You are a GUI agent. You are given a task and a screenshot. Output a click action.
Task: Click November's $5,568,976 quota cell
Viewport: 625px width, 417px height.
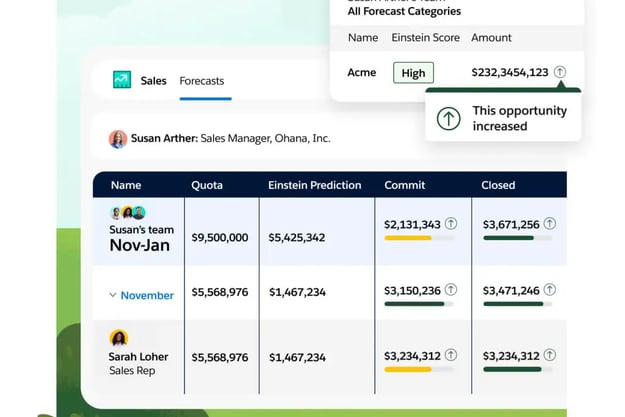tap(220, 292)
